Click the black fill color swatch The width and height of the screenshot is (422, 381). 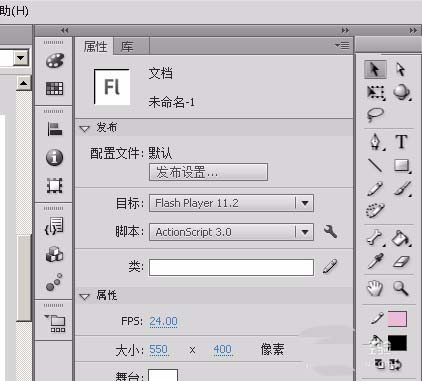tap(397, 343)
